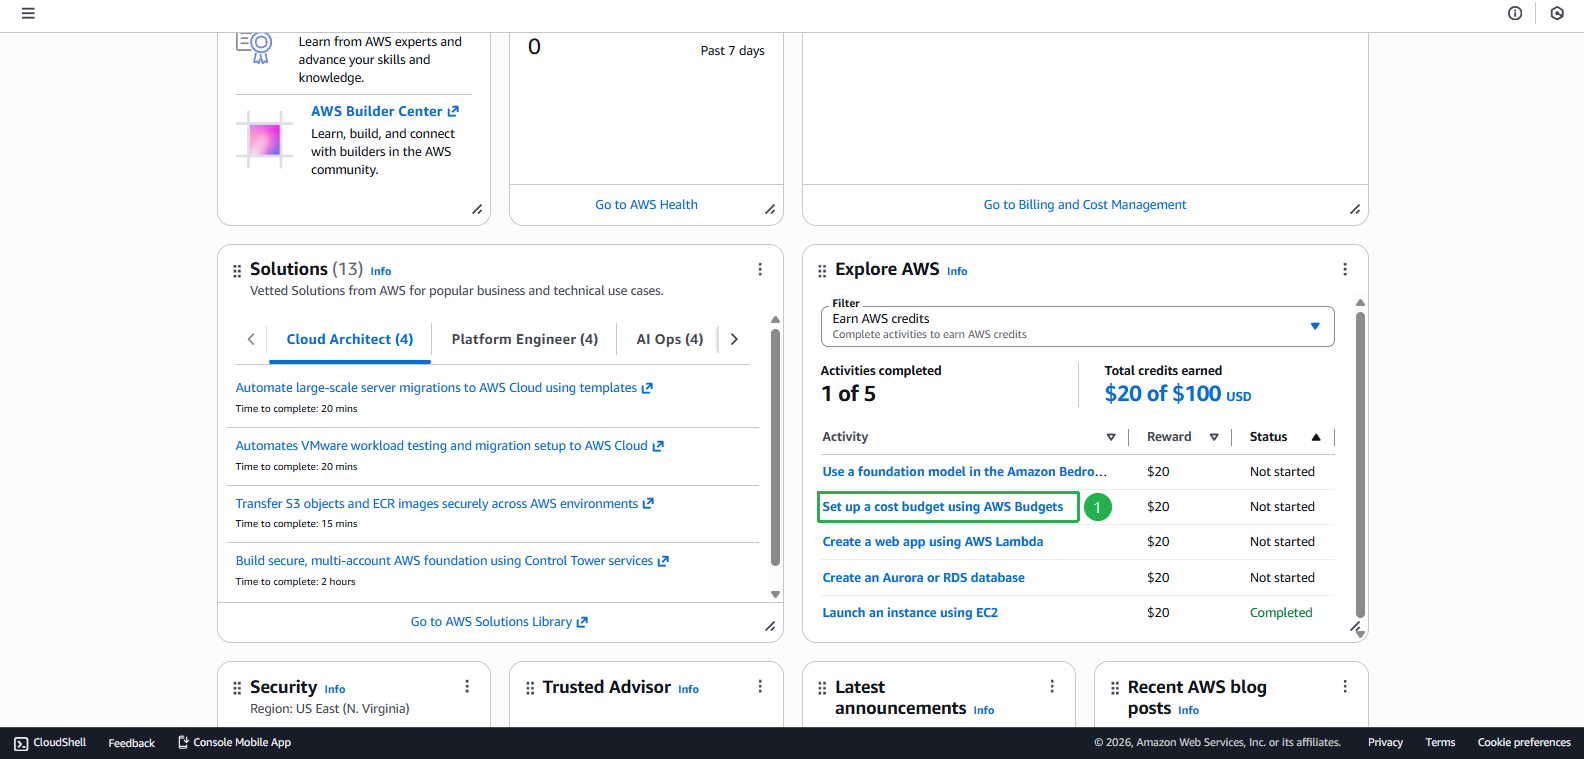
Task: Go to Billing and Cost Management
Action: click(1085, 205)
